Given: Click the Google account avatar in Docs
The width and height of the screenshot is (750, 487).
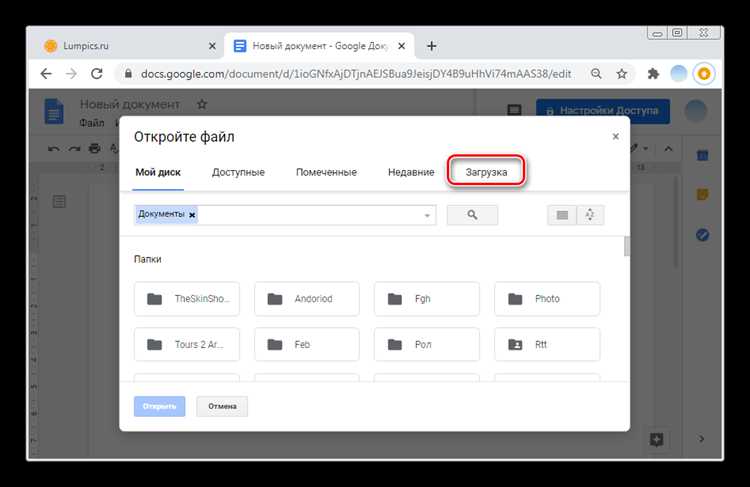Looking at the screenshot, I should tap(696, 111).
